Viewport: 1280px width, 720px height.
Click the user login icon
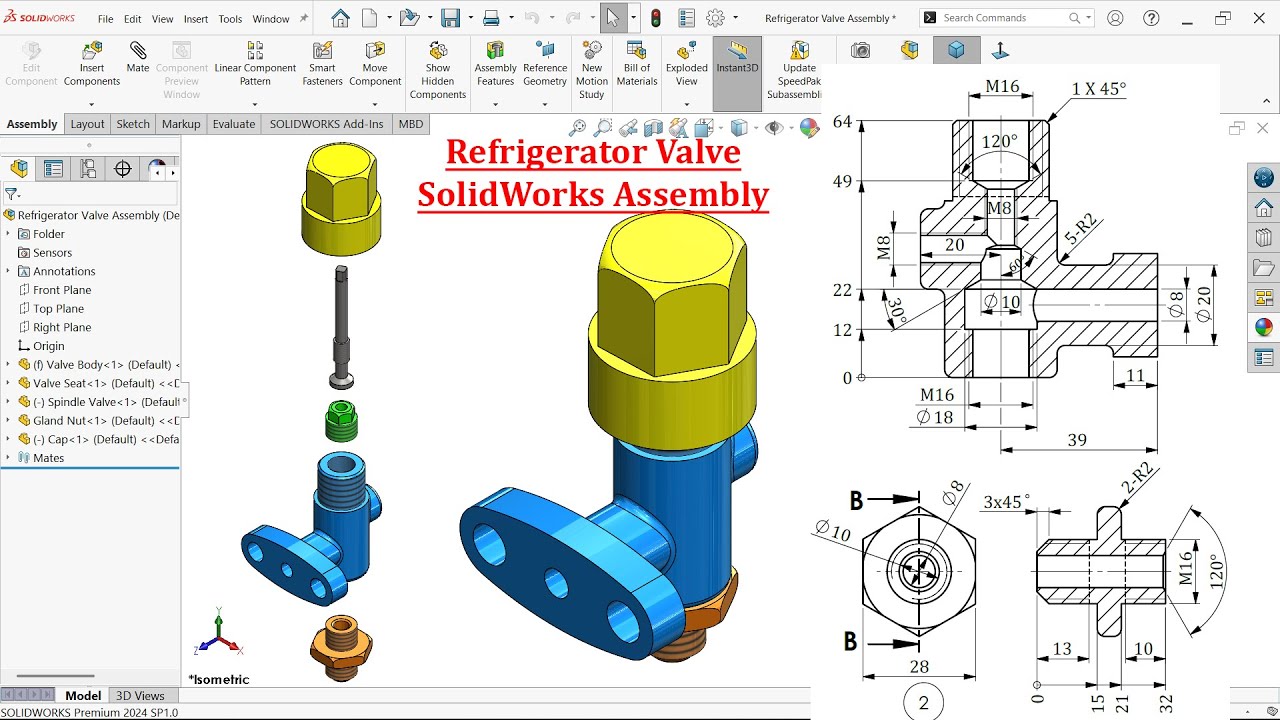1115,18
